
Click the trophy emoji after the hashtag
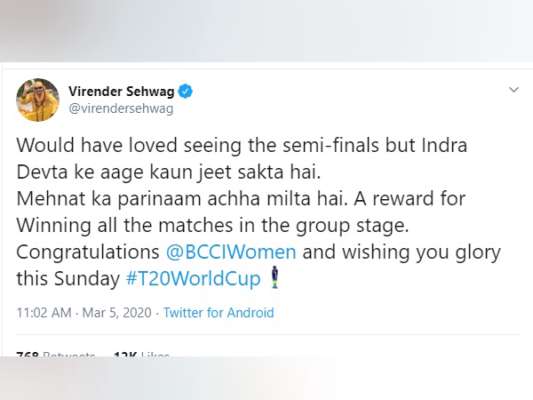(275, 278)
